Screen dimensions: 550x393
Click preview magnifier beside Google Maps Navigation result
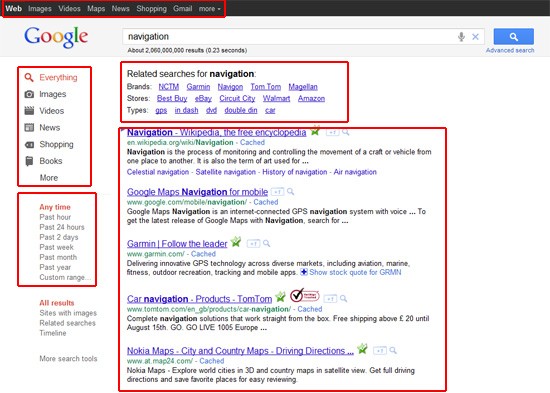click(290, 192)
